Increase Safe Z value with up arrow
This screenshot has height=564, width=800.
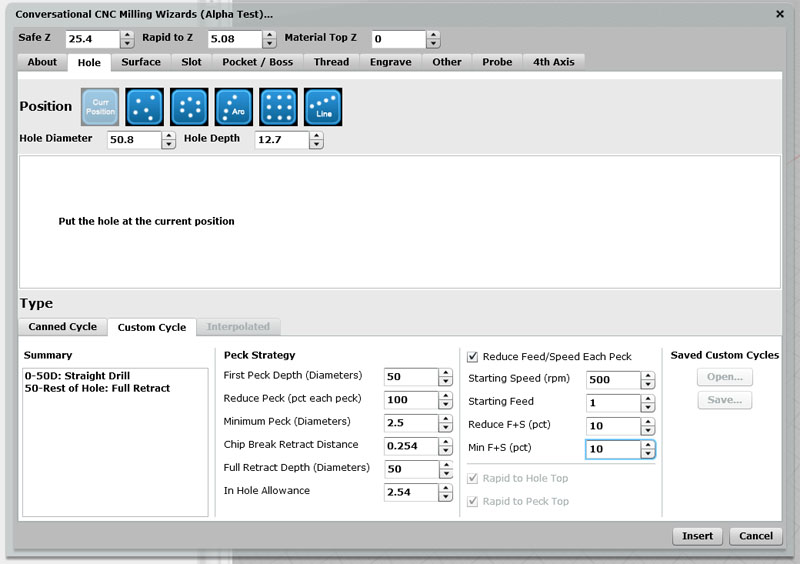pyautogui.click(x=127, y=35)
